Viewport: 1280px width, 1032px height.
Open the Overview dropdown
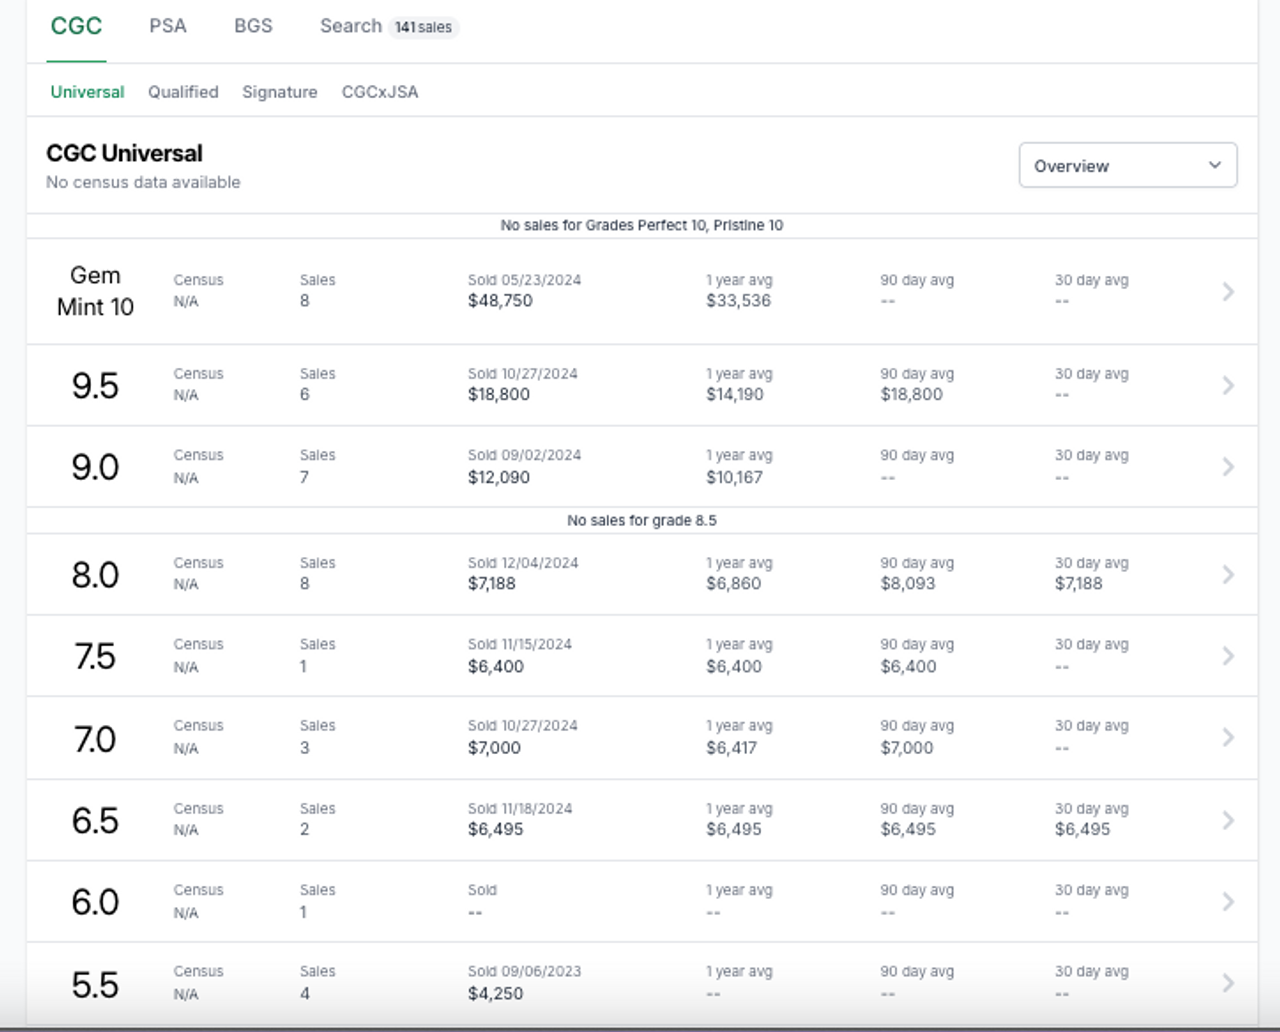pos(1128,165)
